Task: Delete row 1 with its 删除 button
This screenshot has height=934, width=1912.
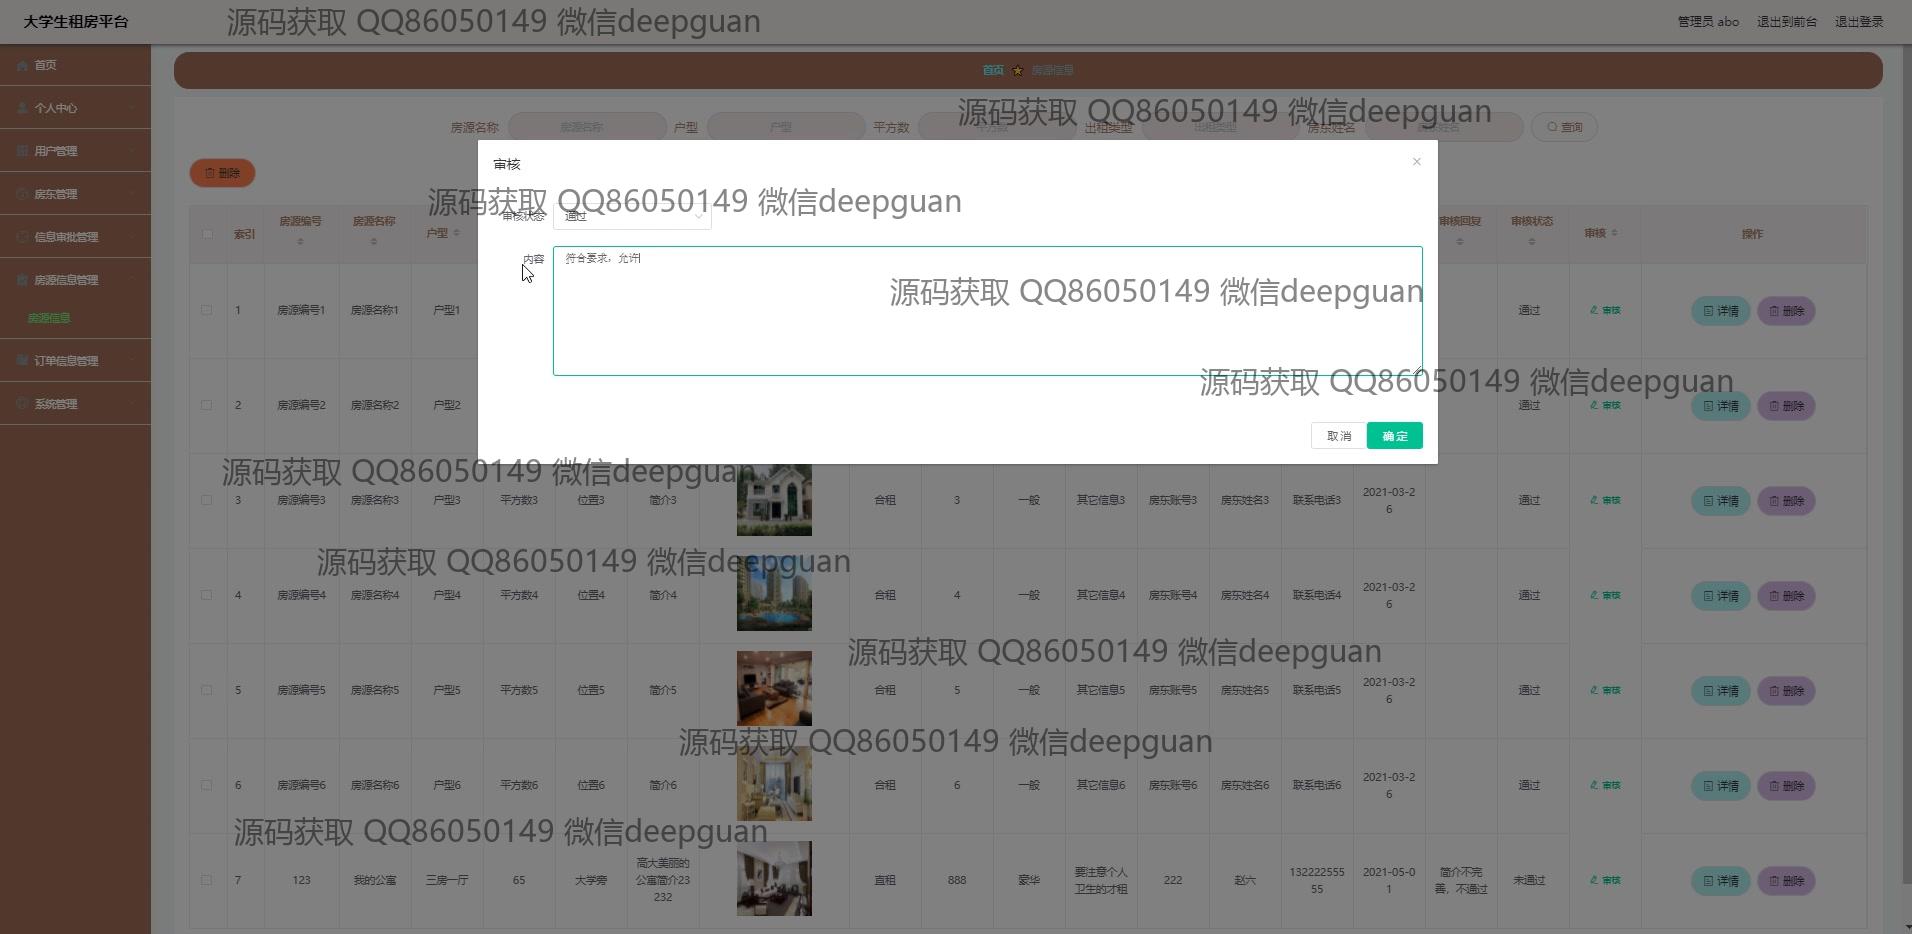Action: tap(1786, 311)
